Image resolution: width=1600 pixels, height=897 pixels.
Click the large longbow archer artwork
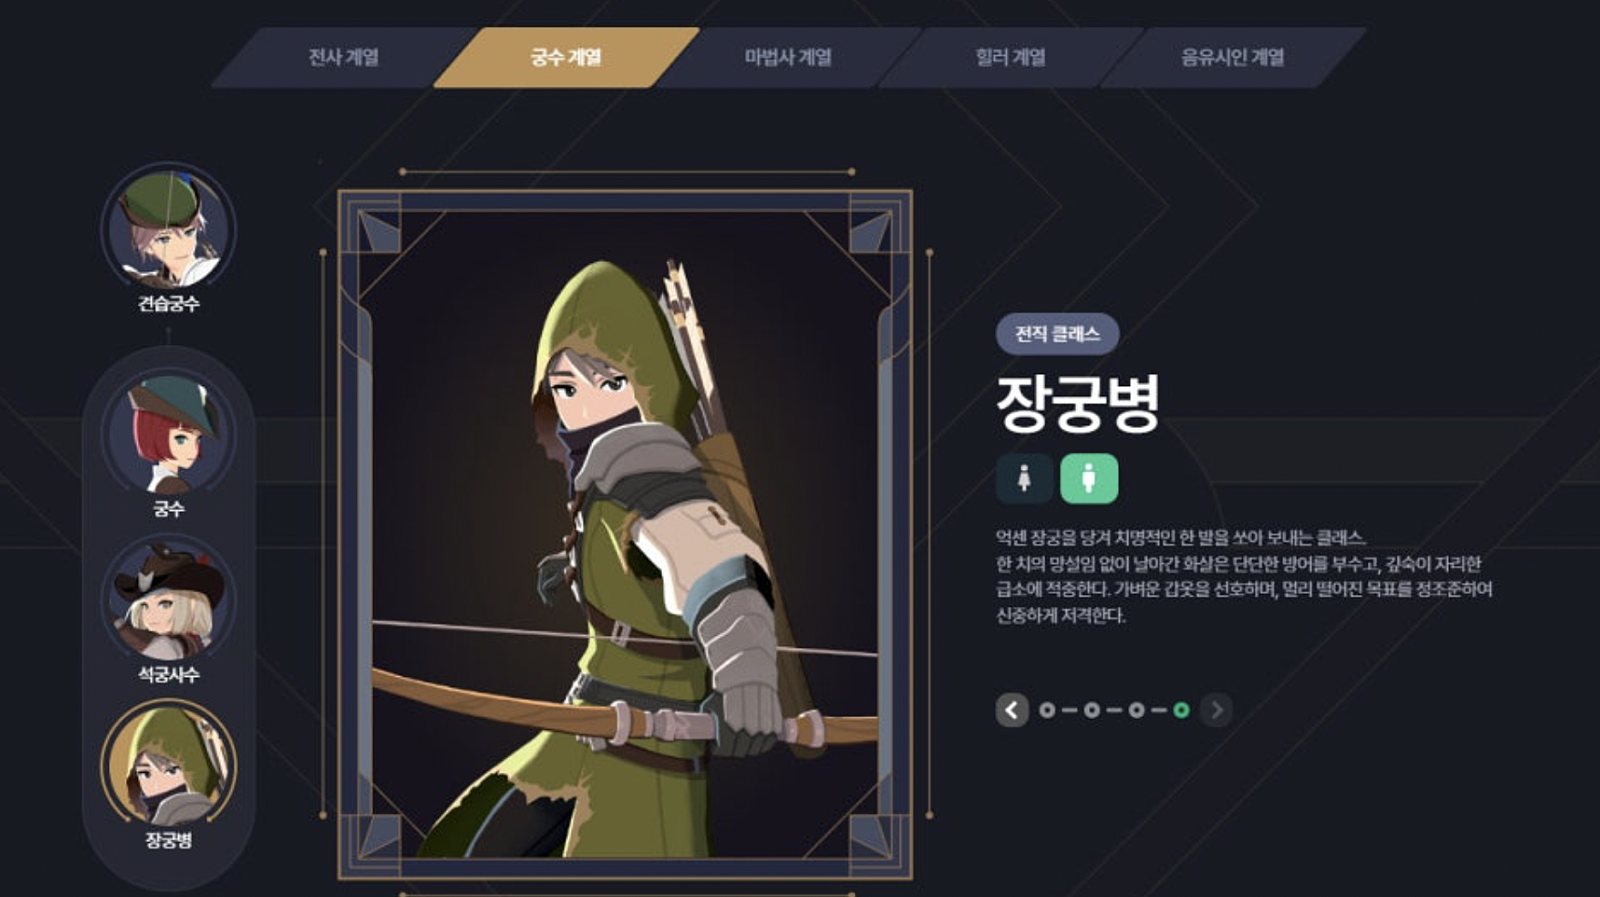[625, 534]
